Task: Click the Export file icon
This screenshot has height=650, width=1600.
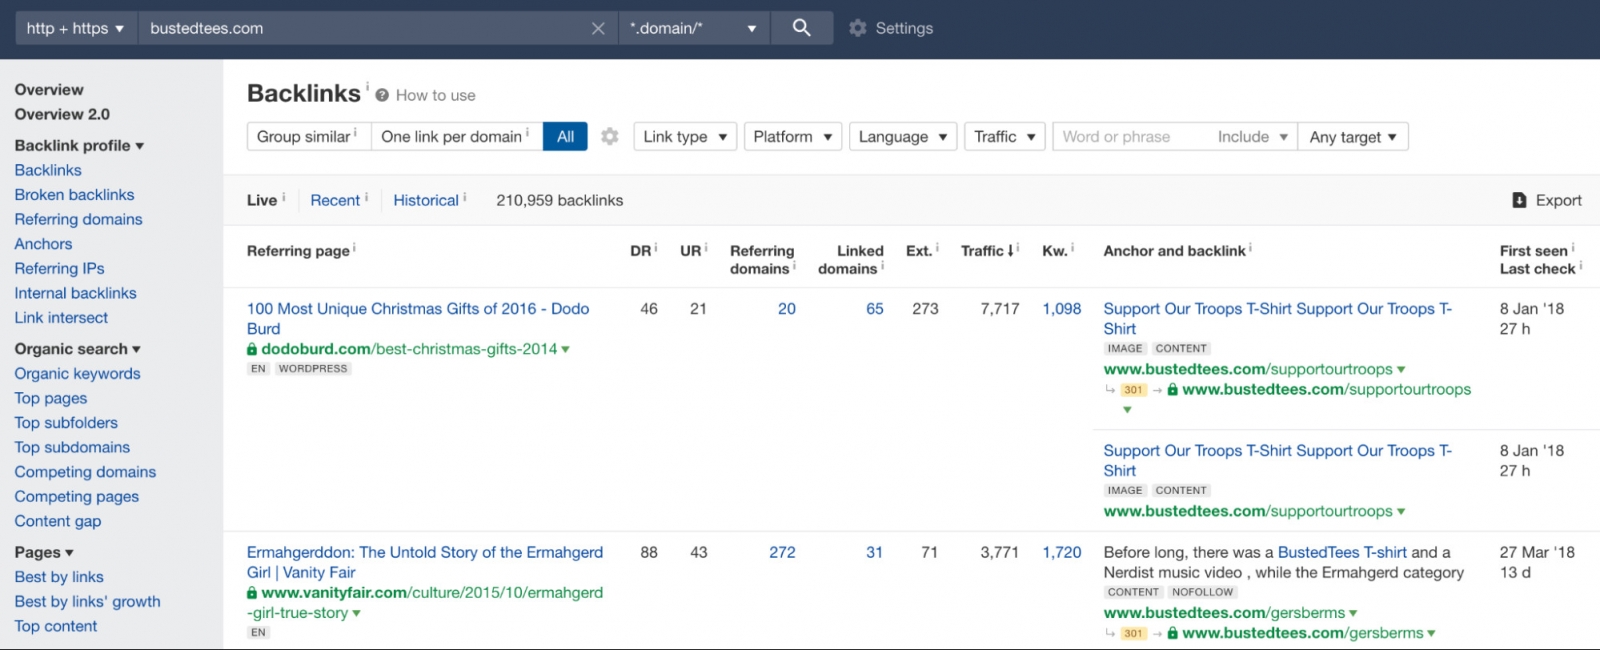Action: pyautogui.click(x=1519, y=200)
